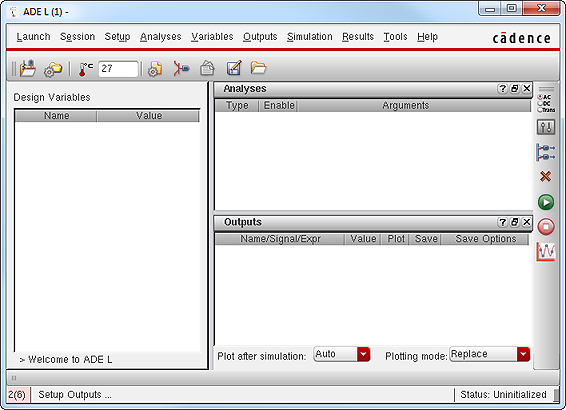Open the Analyses menu
The width and height of the screenshot is (566, 410).
161,37
